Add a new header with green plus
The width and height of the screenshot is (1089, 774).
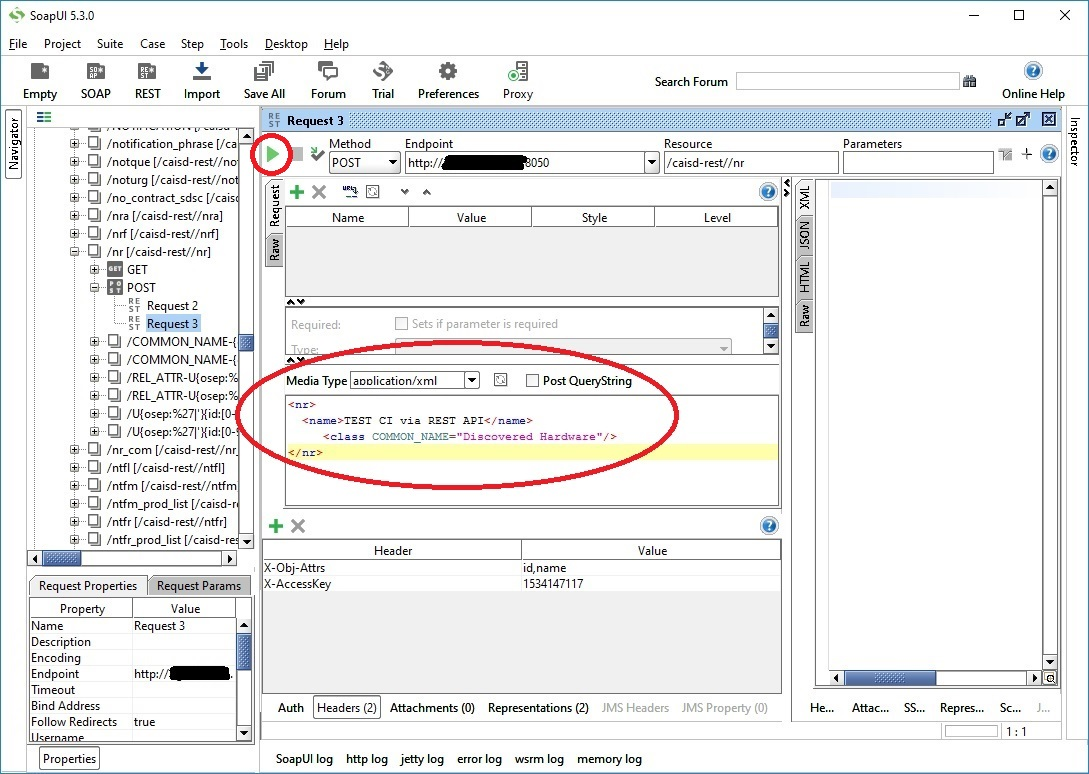point(276,526)
